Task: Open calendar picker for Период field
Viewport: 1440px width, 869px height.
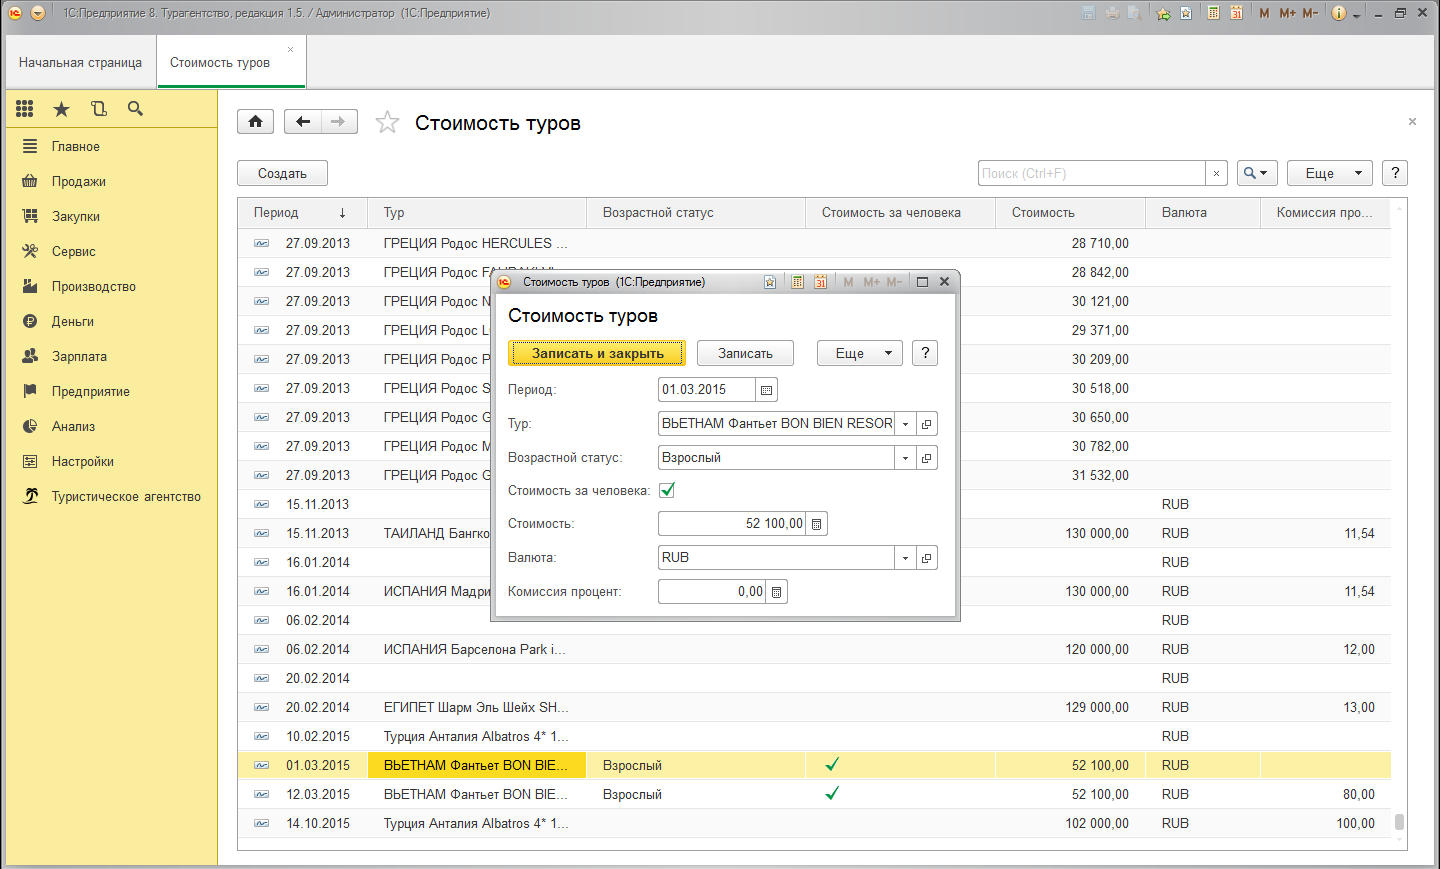Action: click(x=767, y=390)
